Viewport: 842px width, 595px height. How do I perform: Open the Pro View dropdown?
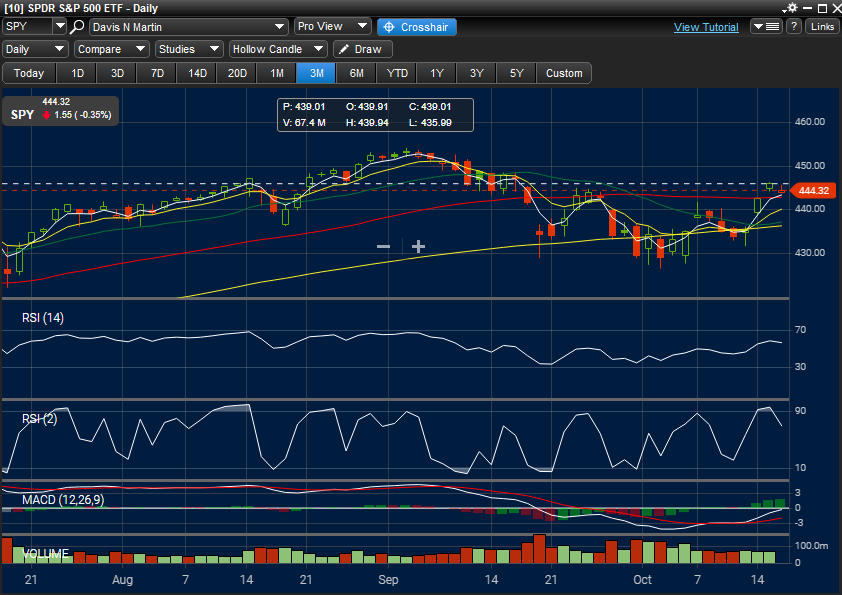332,26
